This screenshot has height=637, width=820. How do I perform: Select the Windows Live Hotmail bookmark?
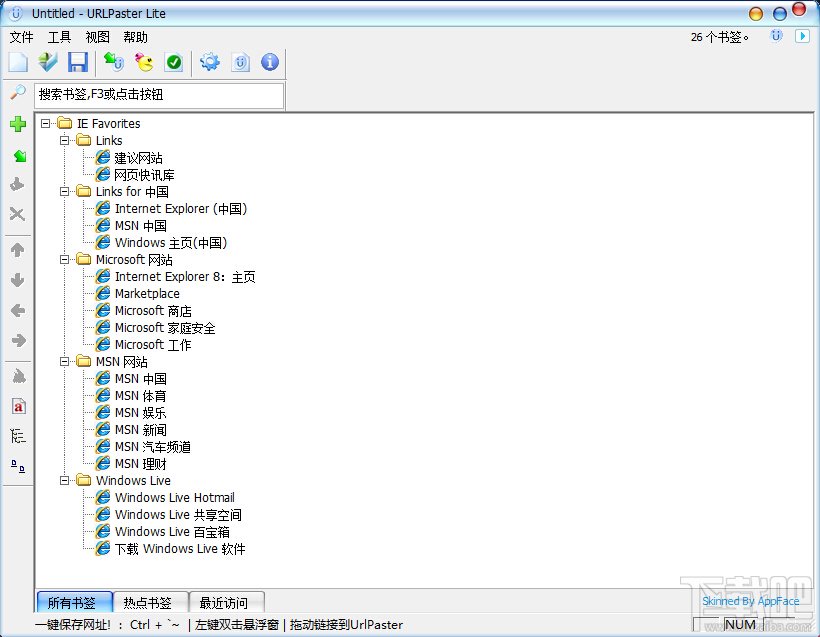(x=175, y=497)
